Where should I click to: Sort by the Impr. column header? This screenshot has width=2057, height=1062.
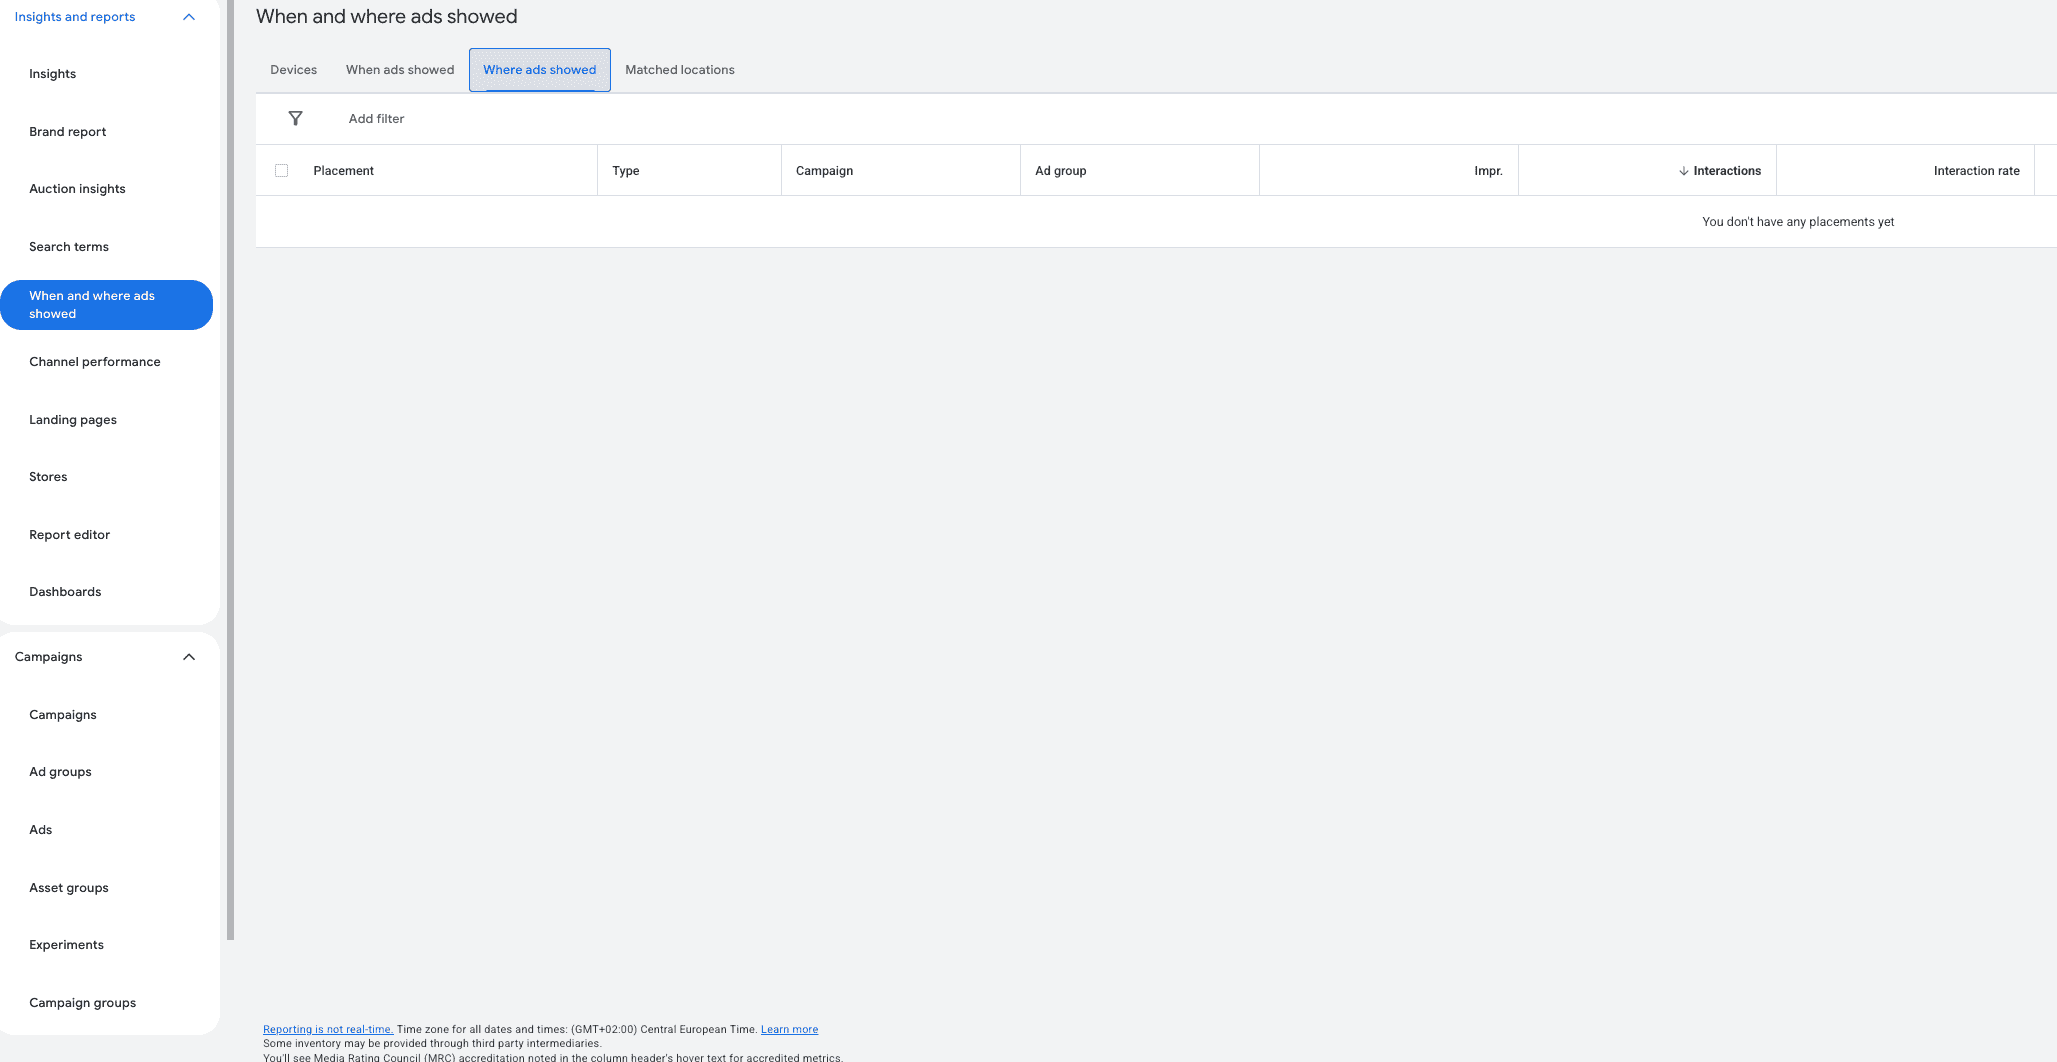(x=1488, y=171)
